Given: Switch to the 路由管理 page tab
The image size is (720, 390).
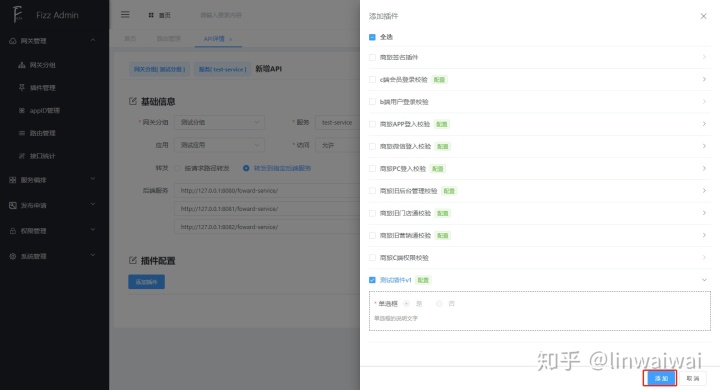Looking at the screenshot, I should (169, 39).
